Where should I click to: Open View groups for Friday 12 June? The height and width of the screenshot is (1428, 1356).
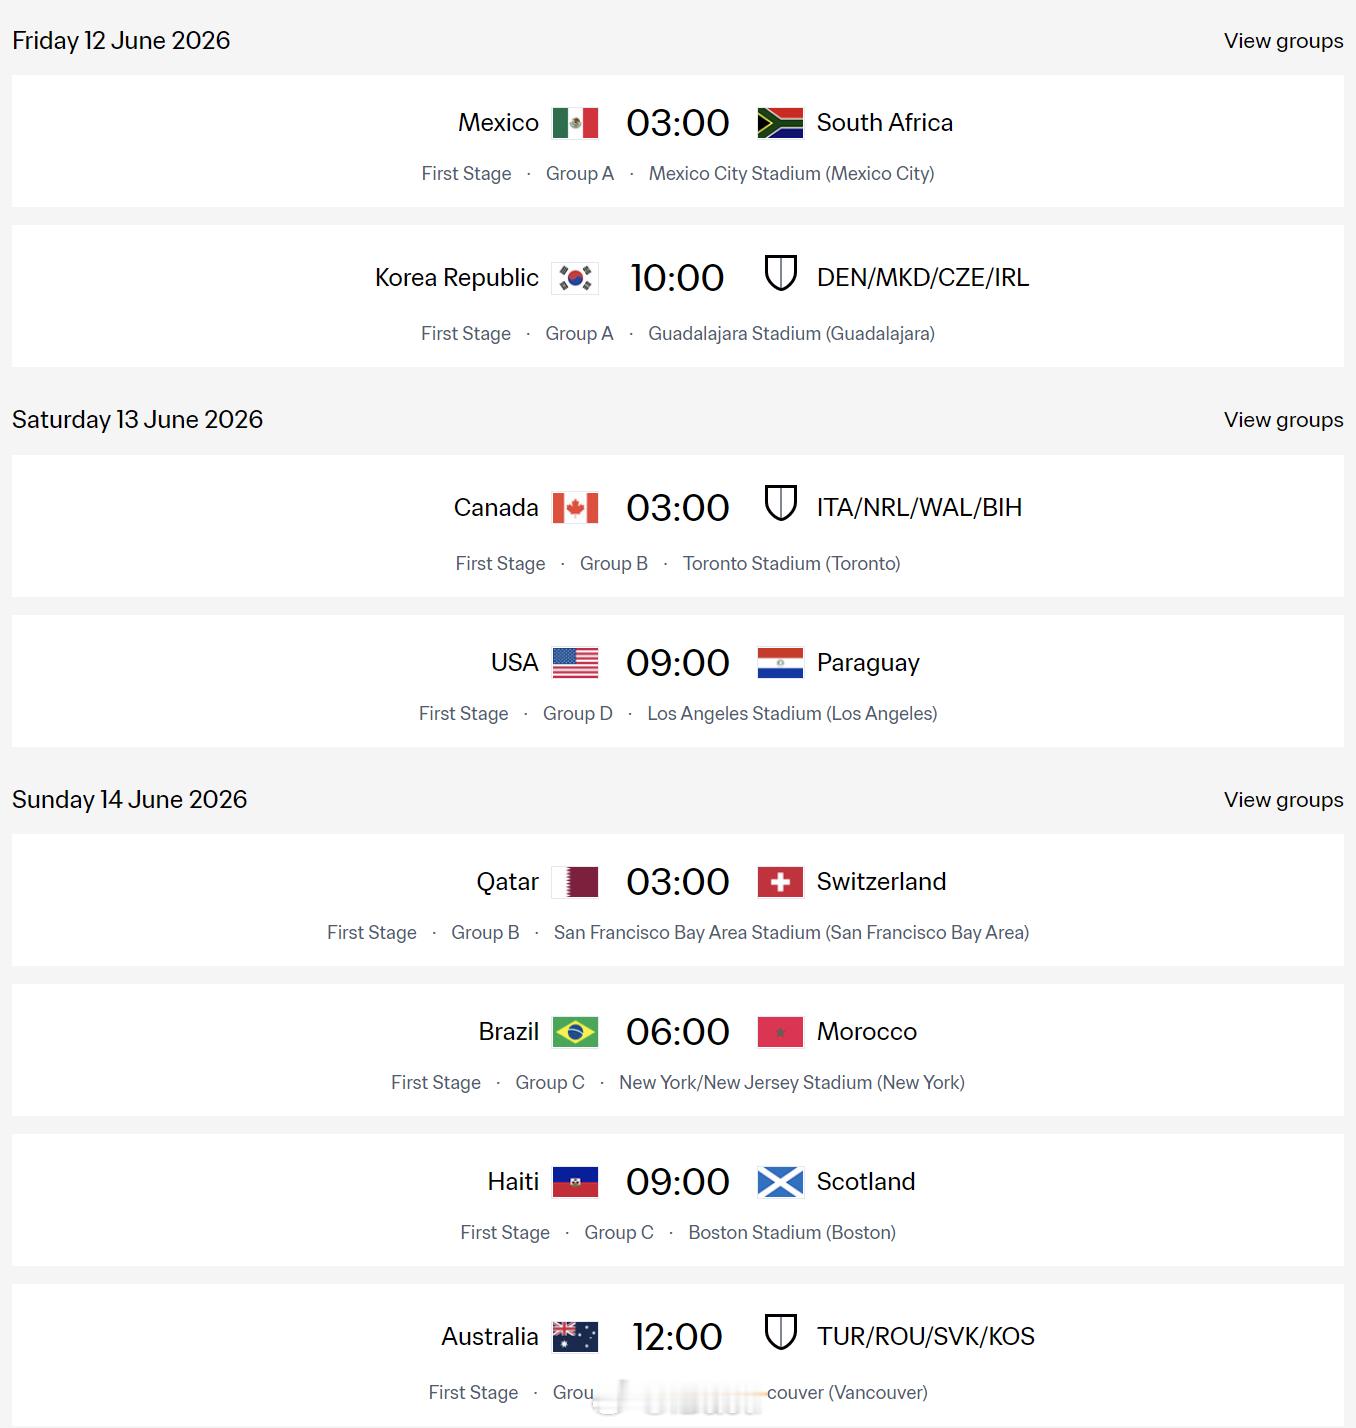point(1283,41)
